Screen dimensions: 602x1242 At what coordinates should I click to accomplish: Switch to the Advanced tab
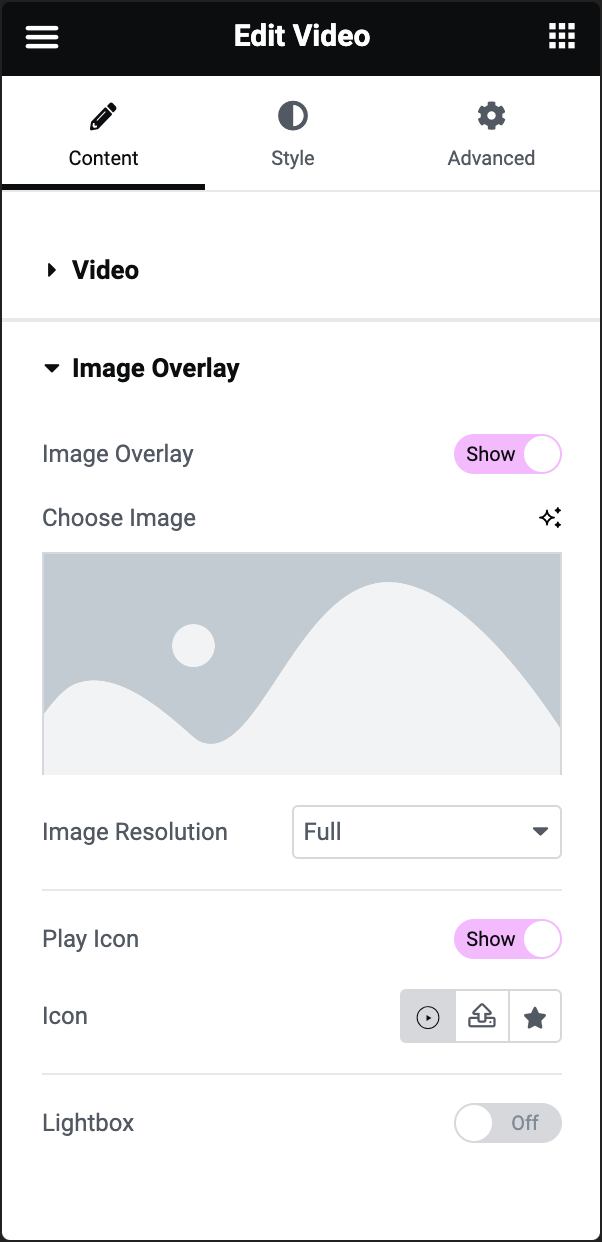coord(491,133)
